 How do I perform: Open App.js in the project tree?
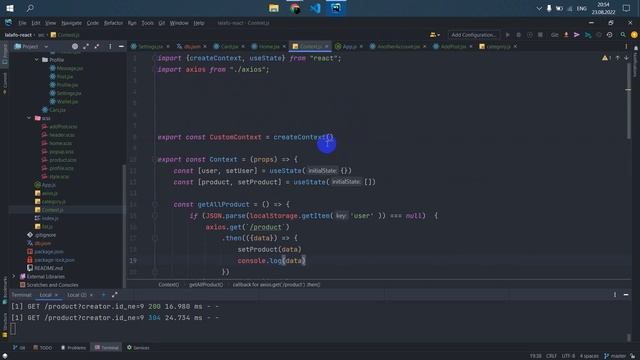tap(45, 185)
